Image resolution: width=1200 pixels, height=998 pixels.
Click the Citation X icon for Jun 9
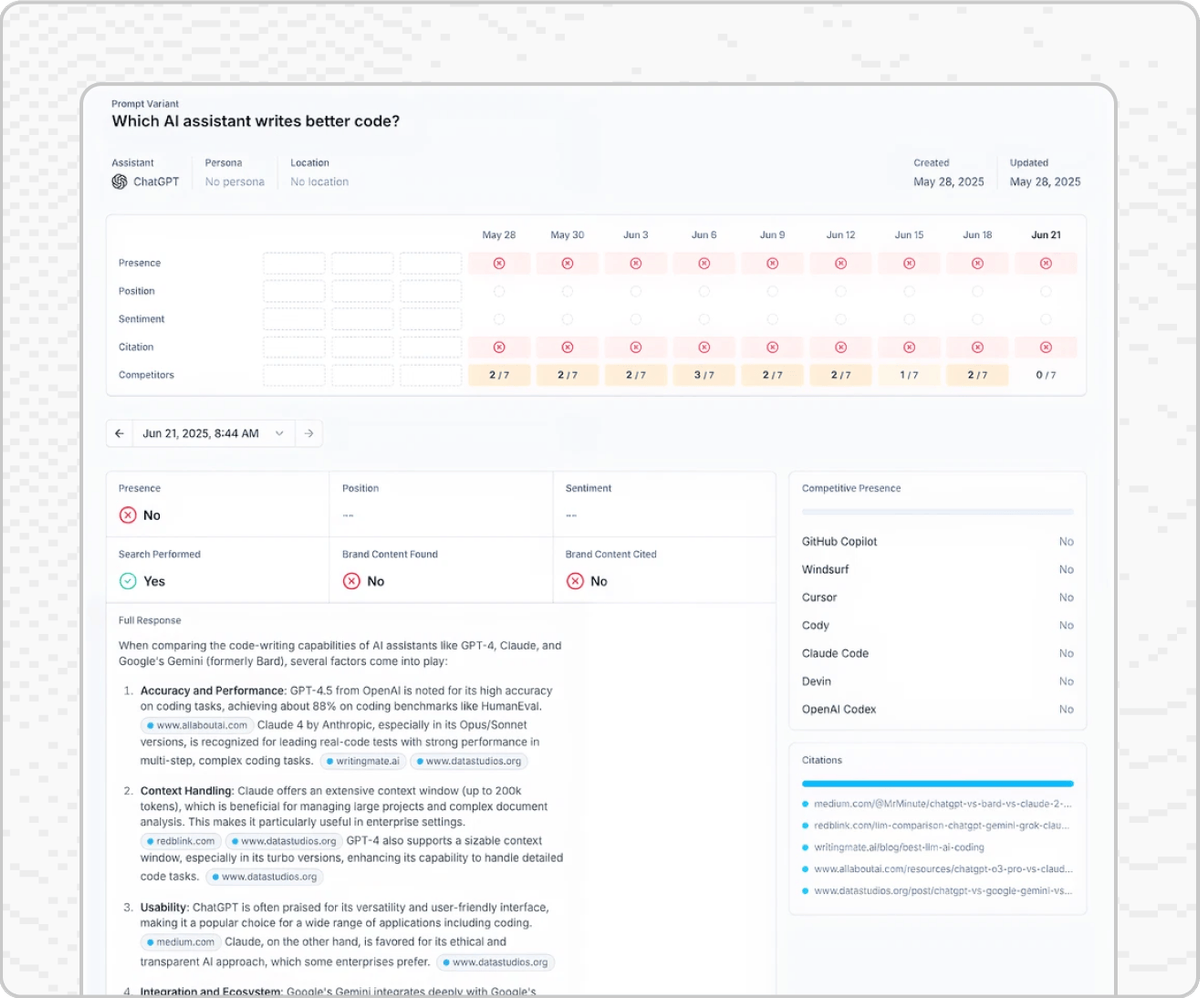pos(772,347)
